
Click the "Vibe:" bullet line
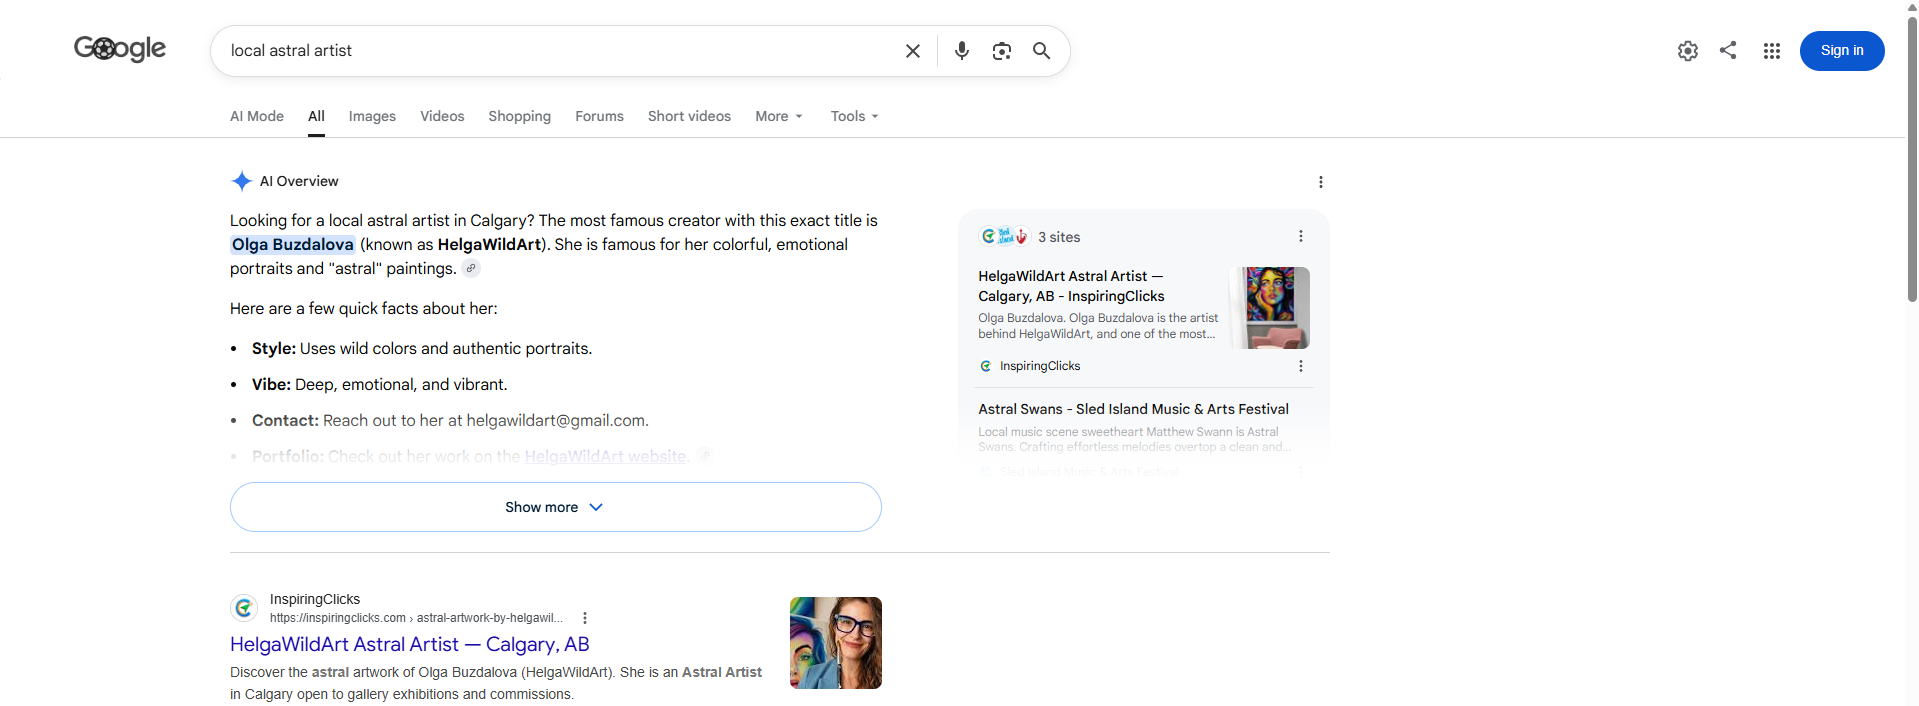click(x=380, y=385)
